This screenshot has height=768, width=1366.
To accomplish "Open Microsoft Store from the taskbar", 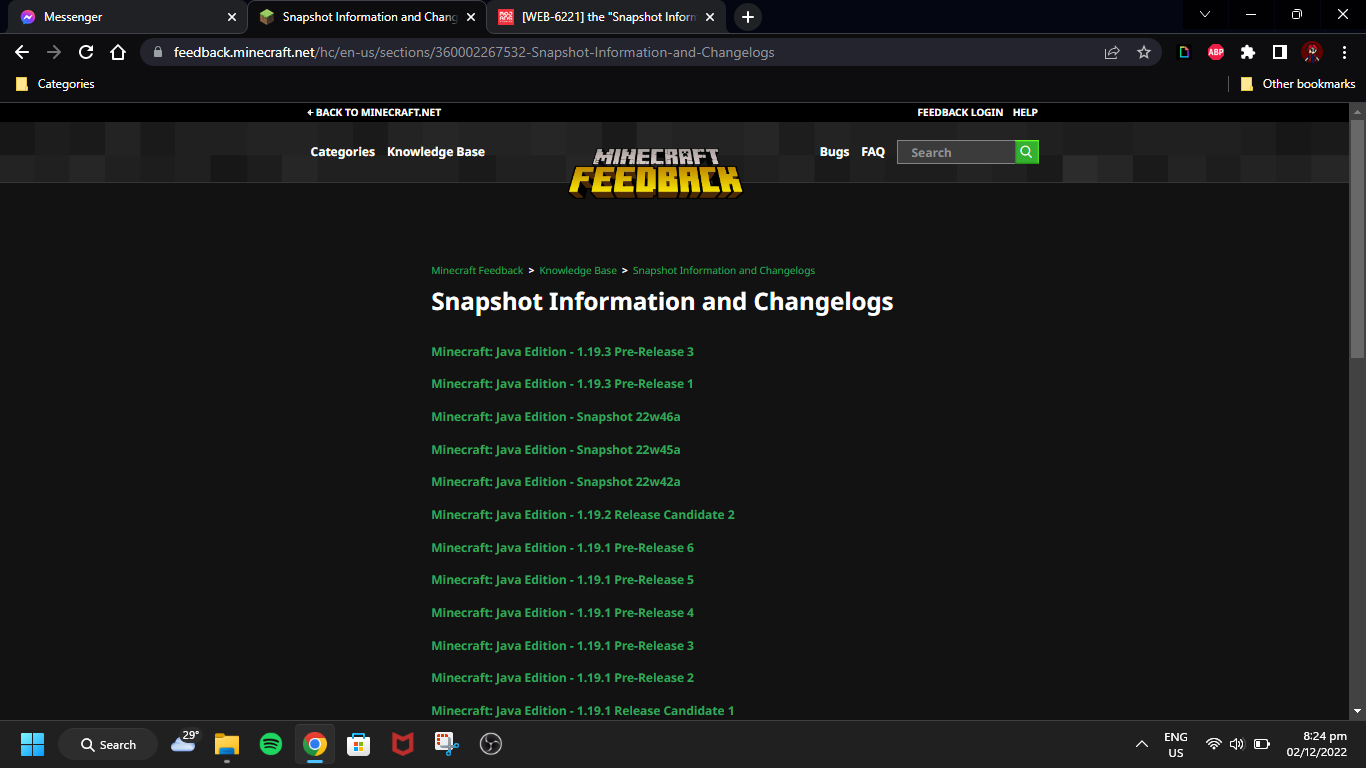I will (358, 744).
